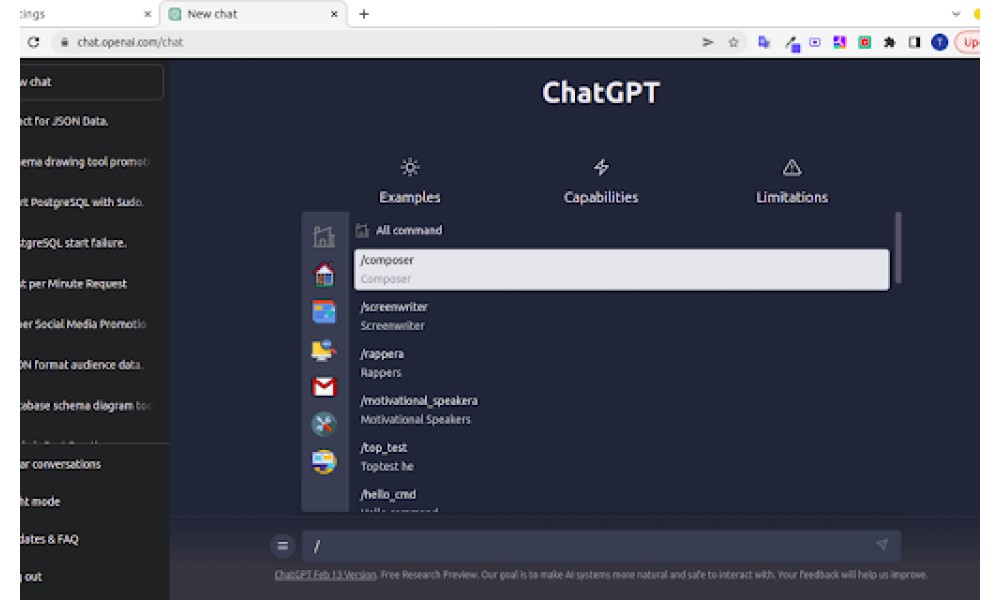Open the command menu button beside the input
Screen dimensions: 1000x600
click(x=283, y=546)
